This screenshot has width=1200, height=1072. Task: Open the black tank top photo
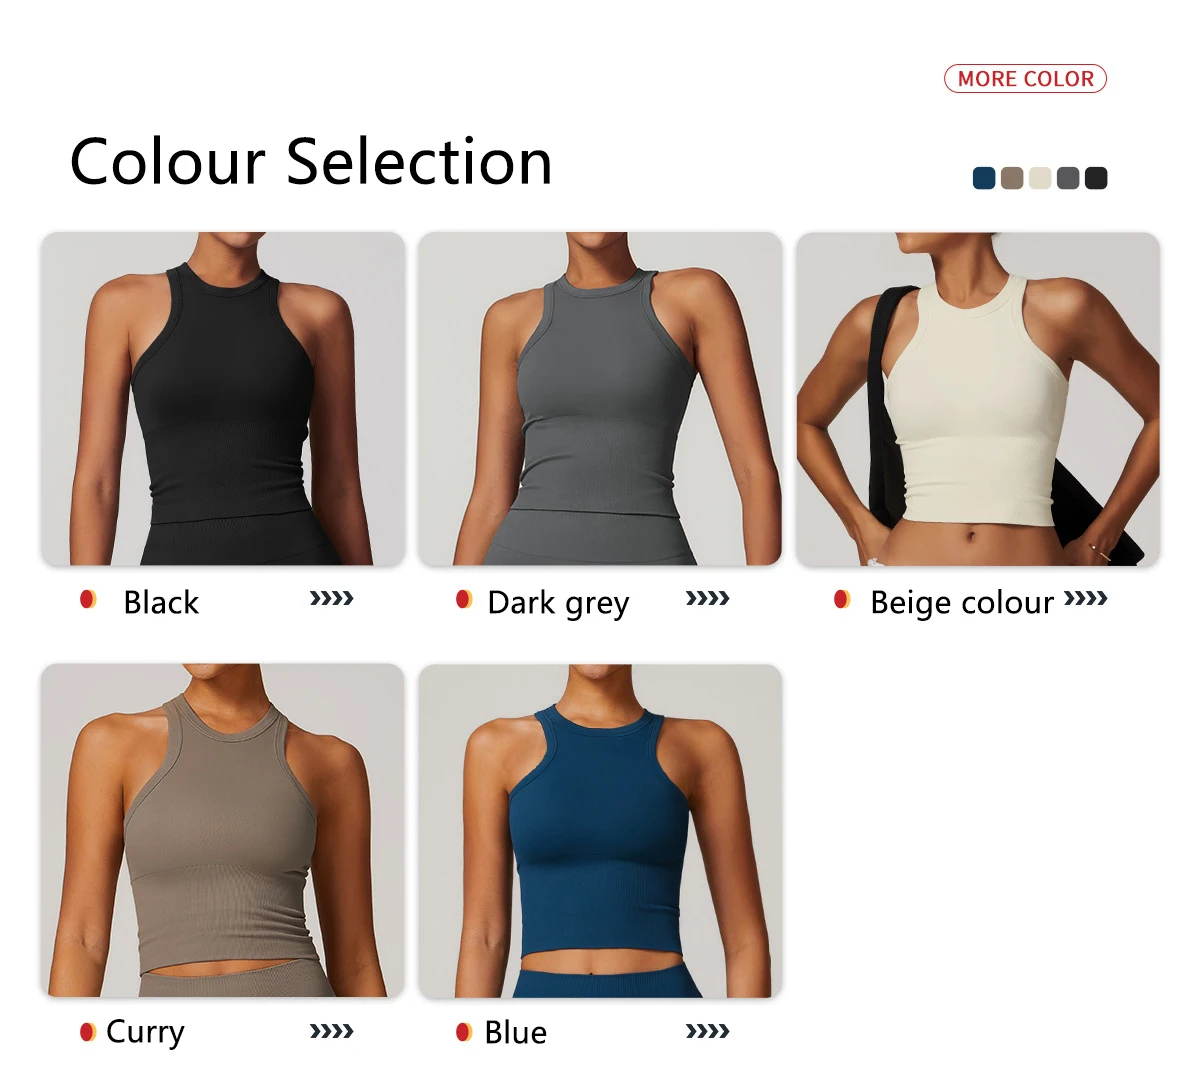[x=223, y=399]
